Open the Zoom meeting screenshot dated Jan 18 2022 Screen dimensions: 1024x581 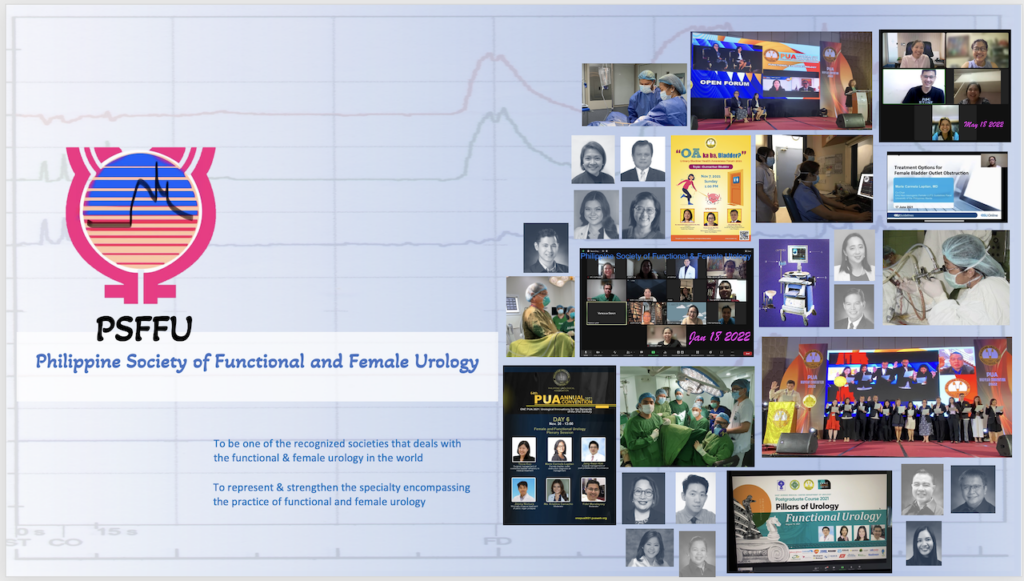point(667,302)
